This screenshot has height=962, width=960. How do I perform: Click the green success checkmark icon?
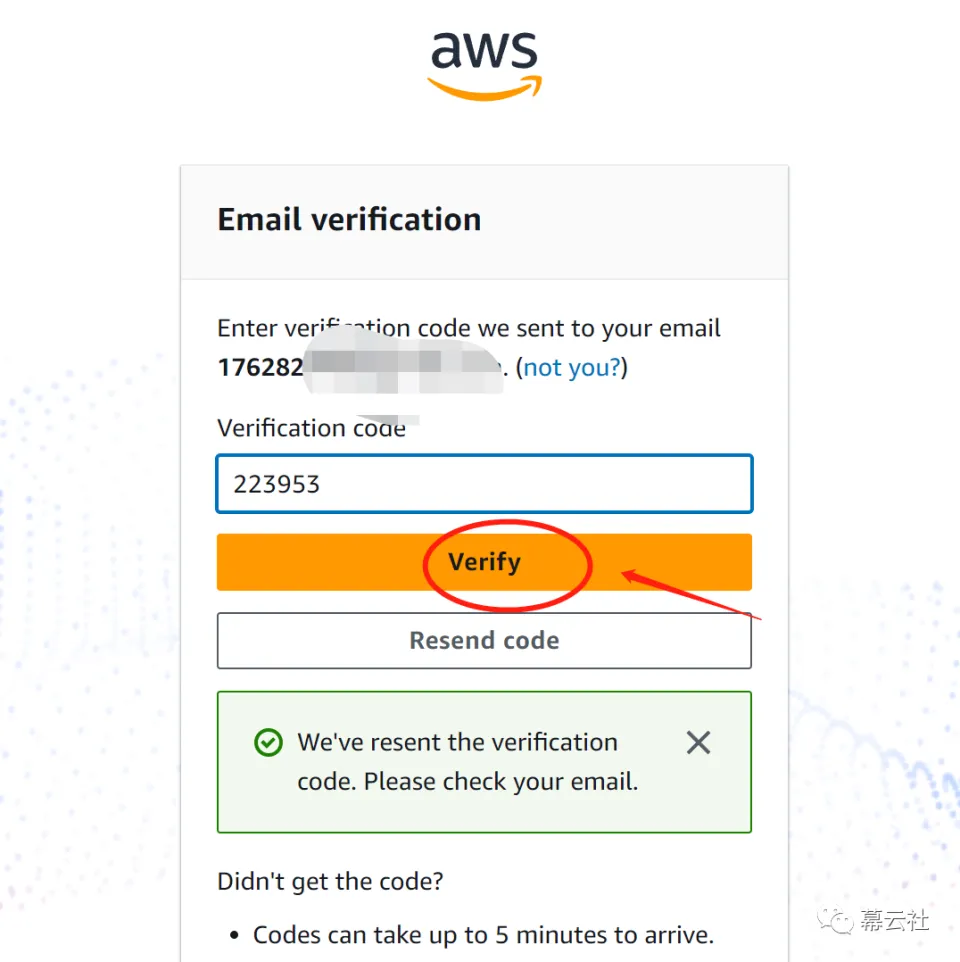point(268,742)
